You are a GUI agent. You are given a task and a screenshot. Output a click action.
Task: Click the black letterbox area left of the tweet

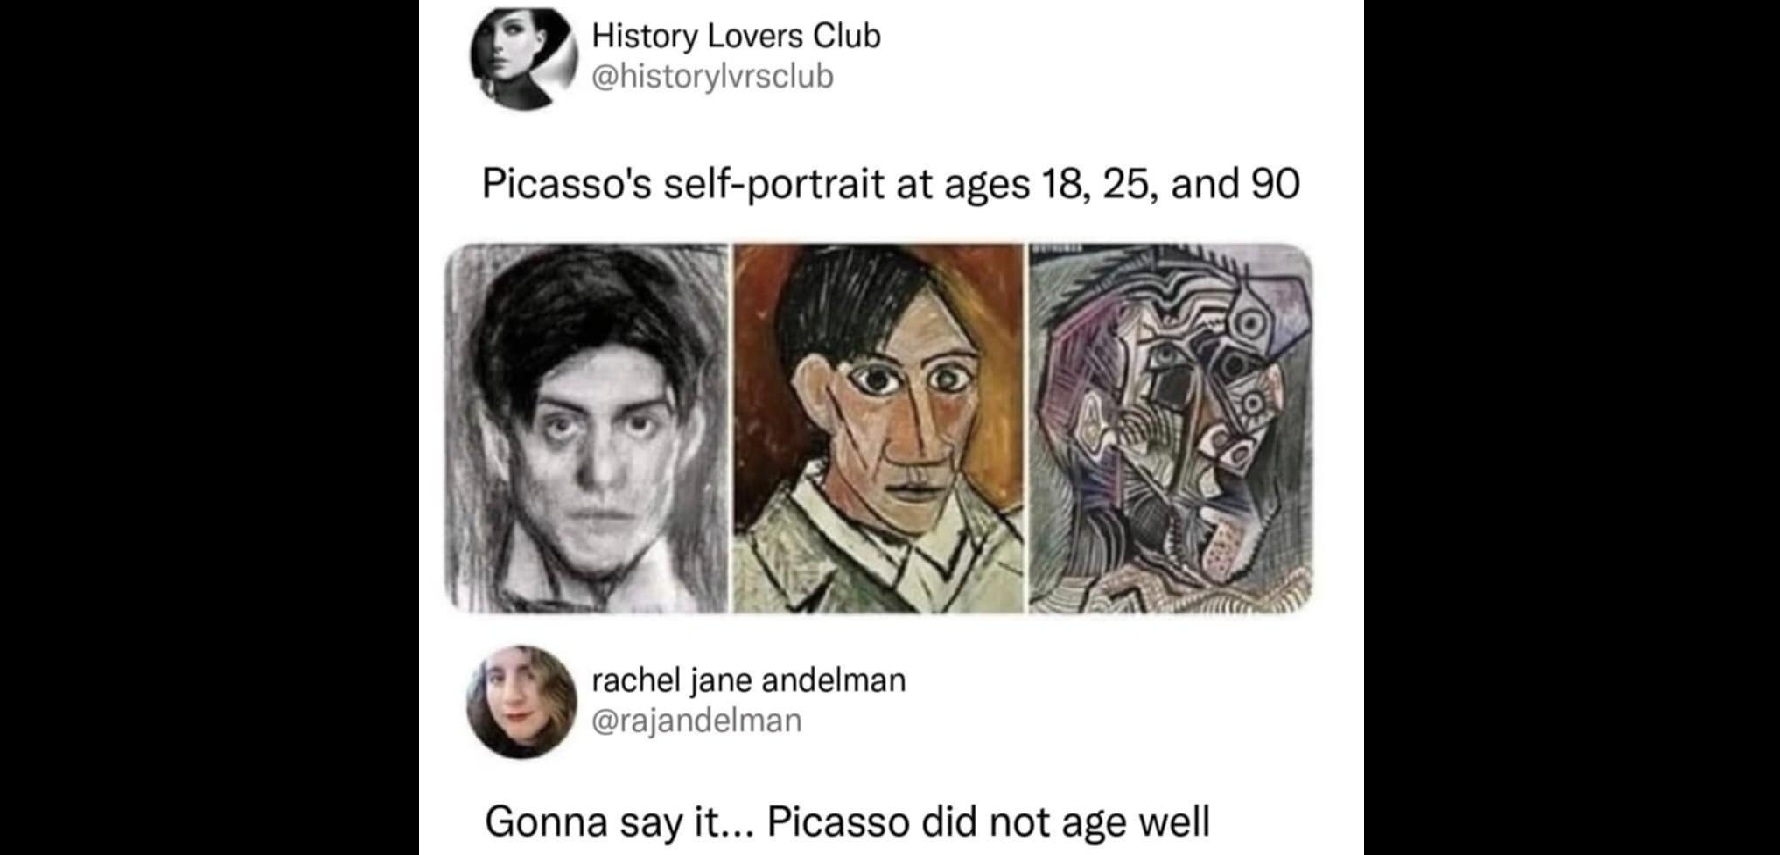click(209, 428)
